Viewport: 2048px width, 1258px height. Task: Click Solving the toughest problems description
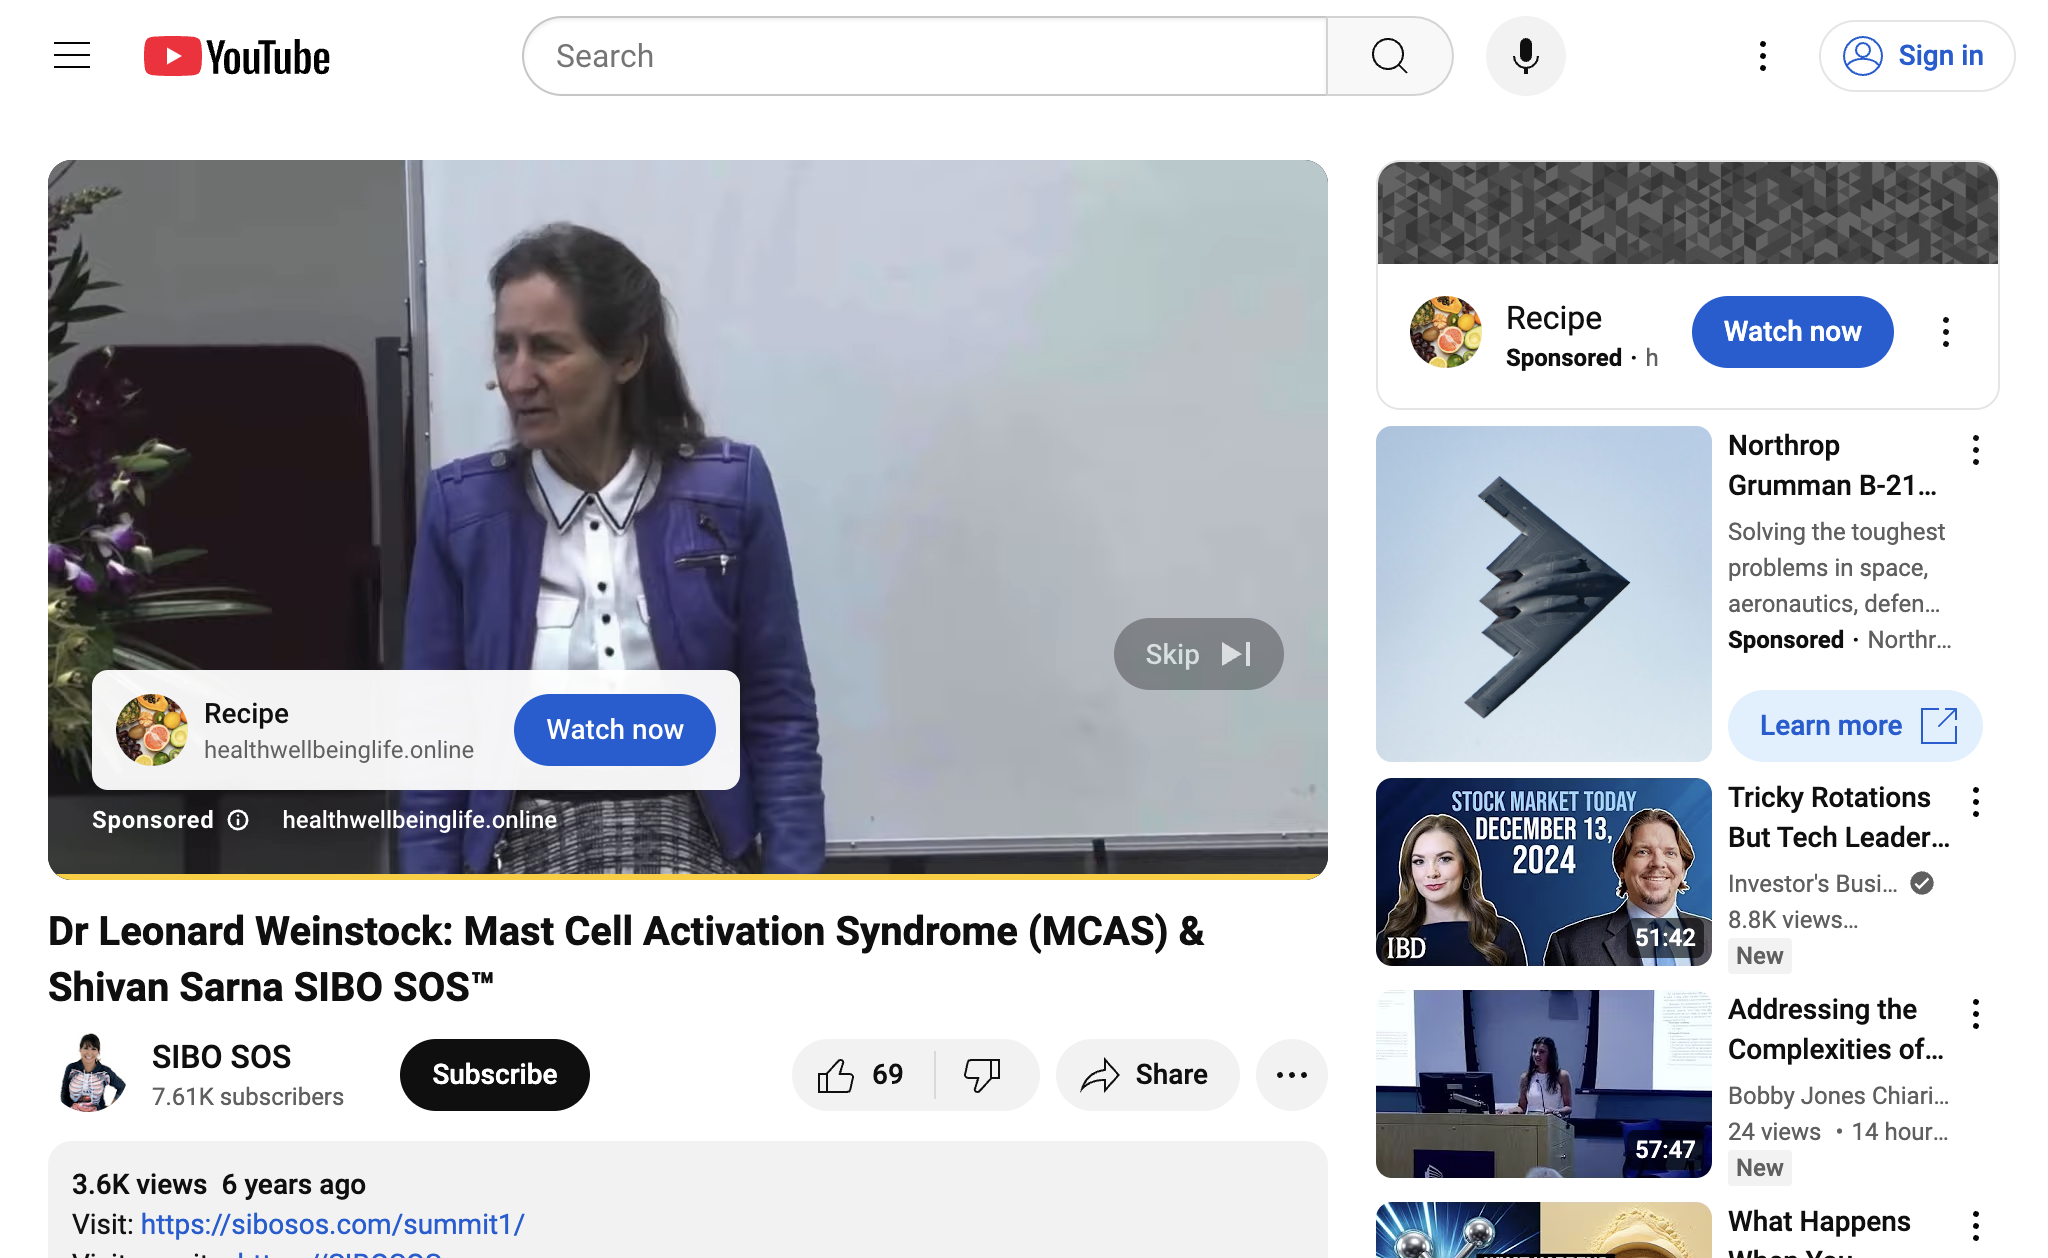[1836, 567]
